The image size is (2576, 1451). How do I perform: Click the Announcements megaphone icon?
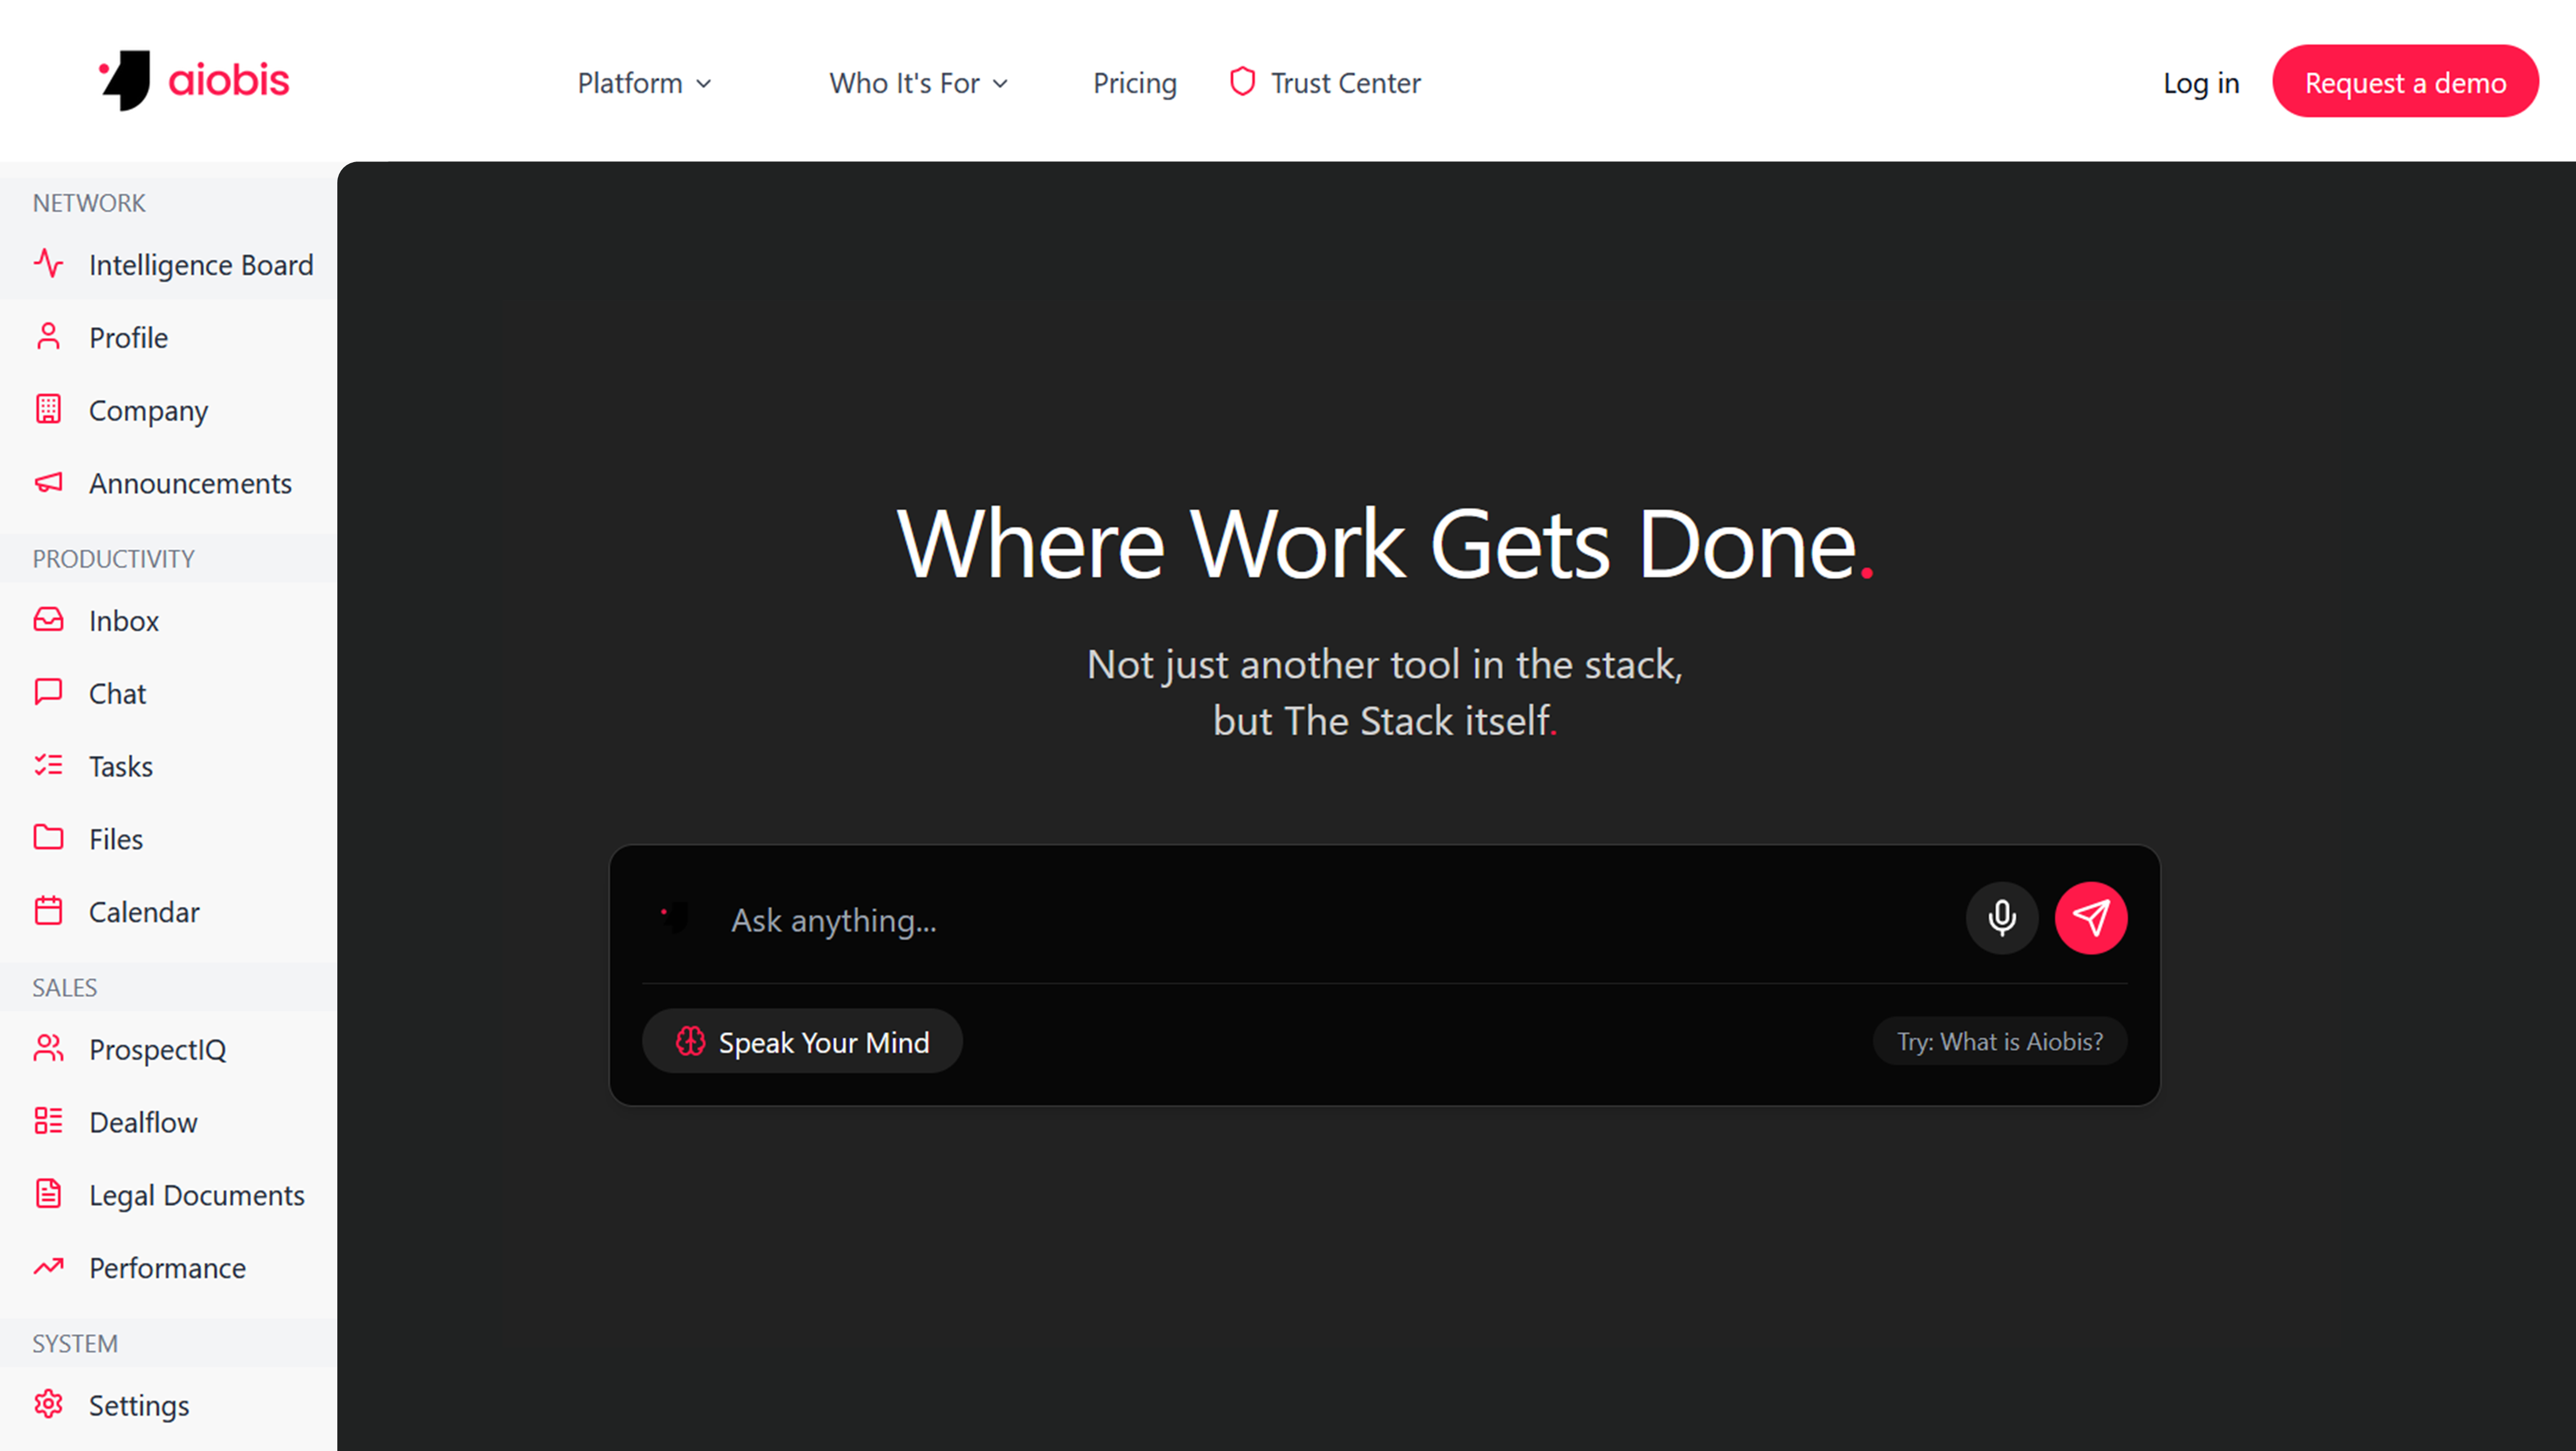point(48,483)
